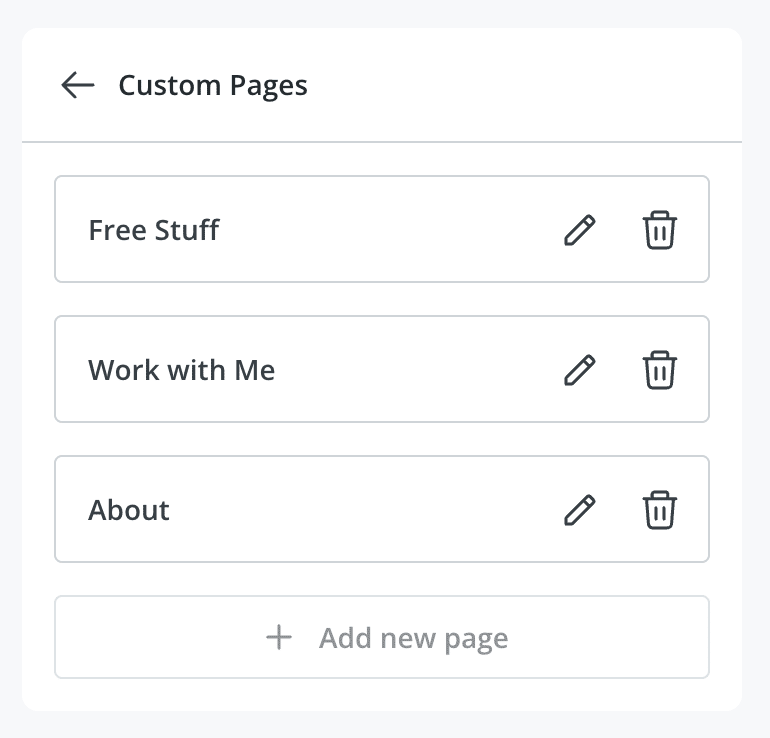The width and height of the screenshot is (770, 738).
Task: Select the About page title text
Action: click(129, 510)
